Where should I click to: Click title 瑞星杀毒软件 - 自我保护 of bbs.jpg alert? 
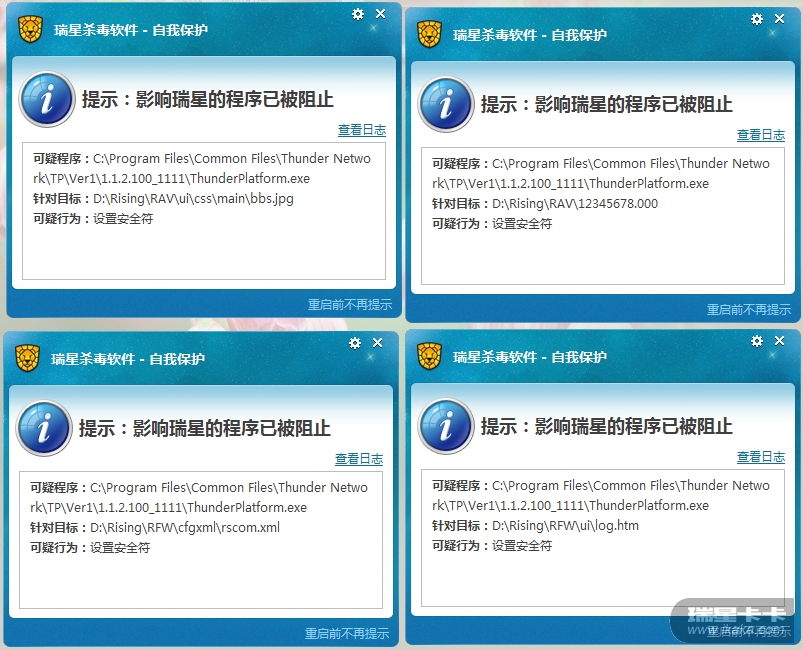point(131,30)
